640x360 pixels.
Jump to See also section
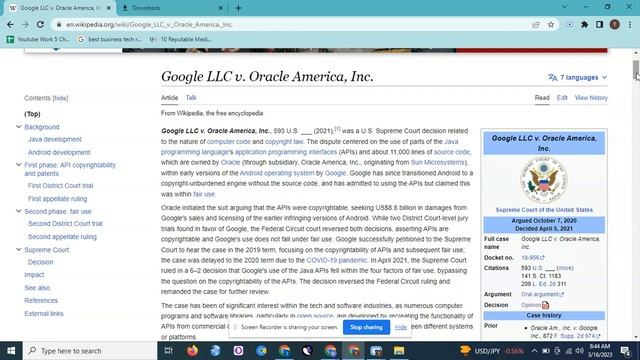point(37,288)
